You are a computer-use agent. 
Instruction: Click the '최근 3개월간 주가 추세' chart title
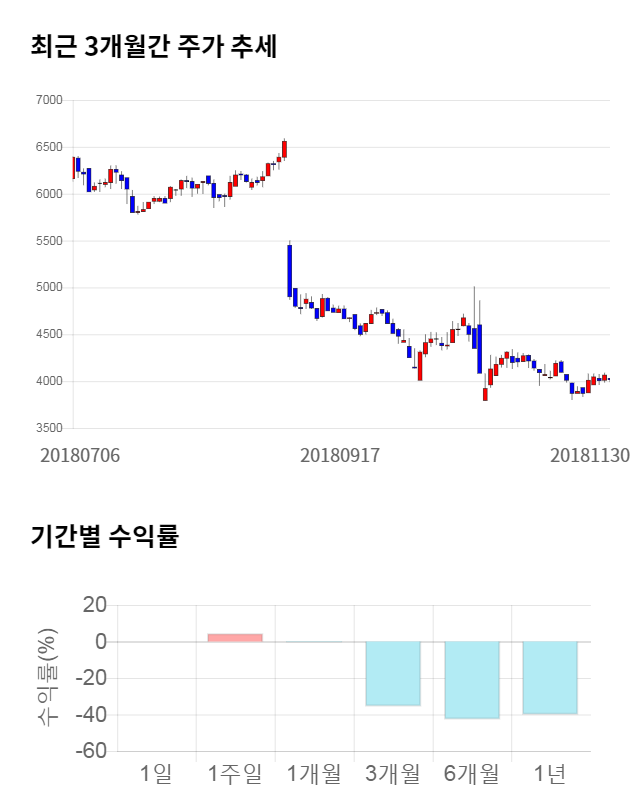tap(153, 46)
